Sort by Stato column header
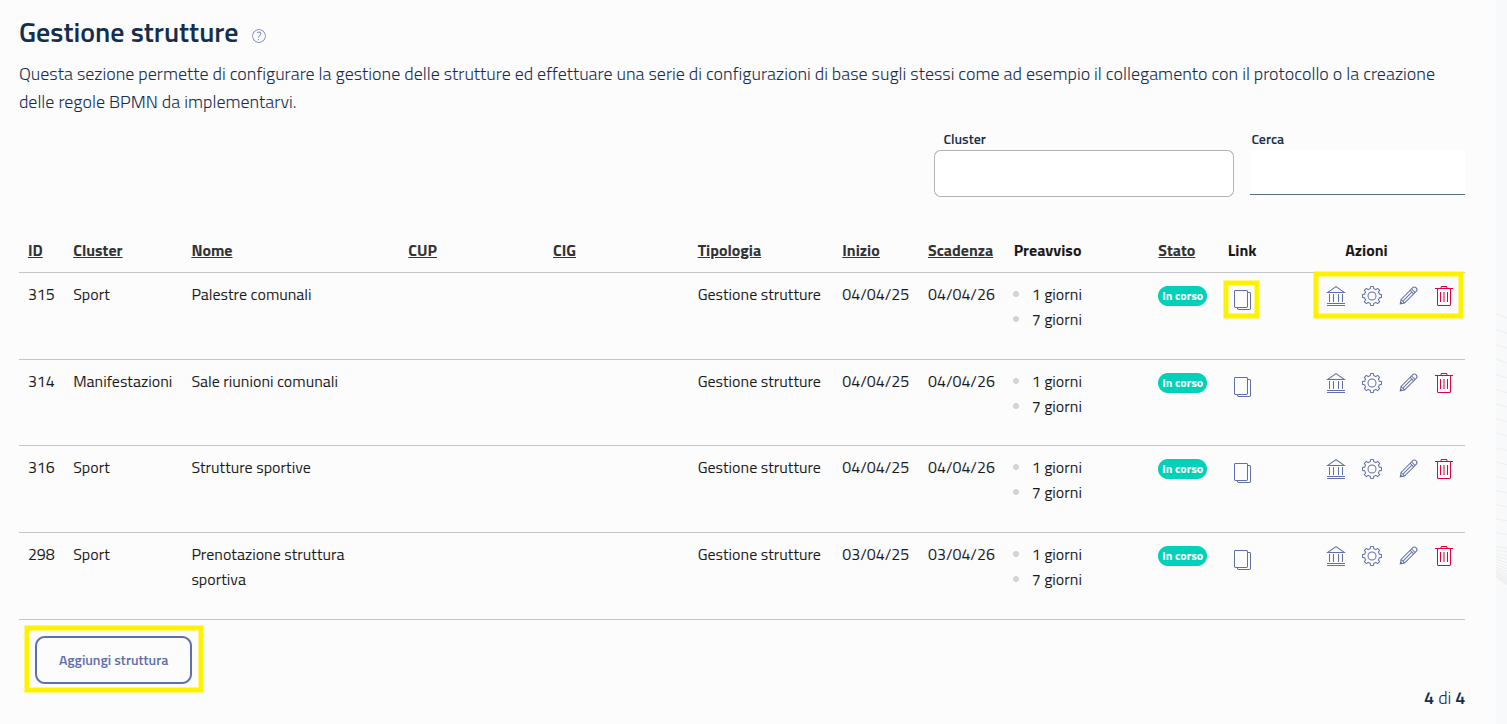This screenshot has width=1507, height=724. [1176, 251]
